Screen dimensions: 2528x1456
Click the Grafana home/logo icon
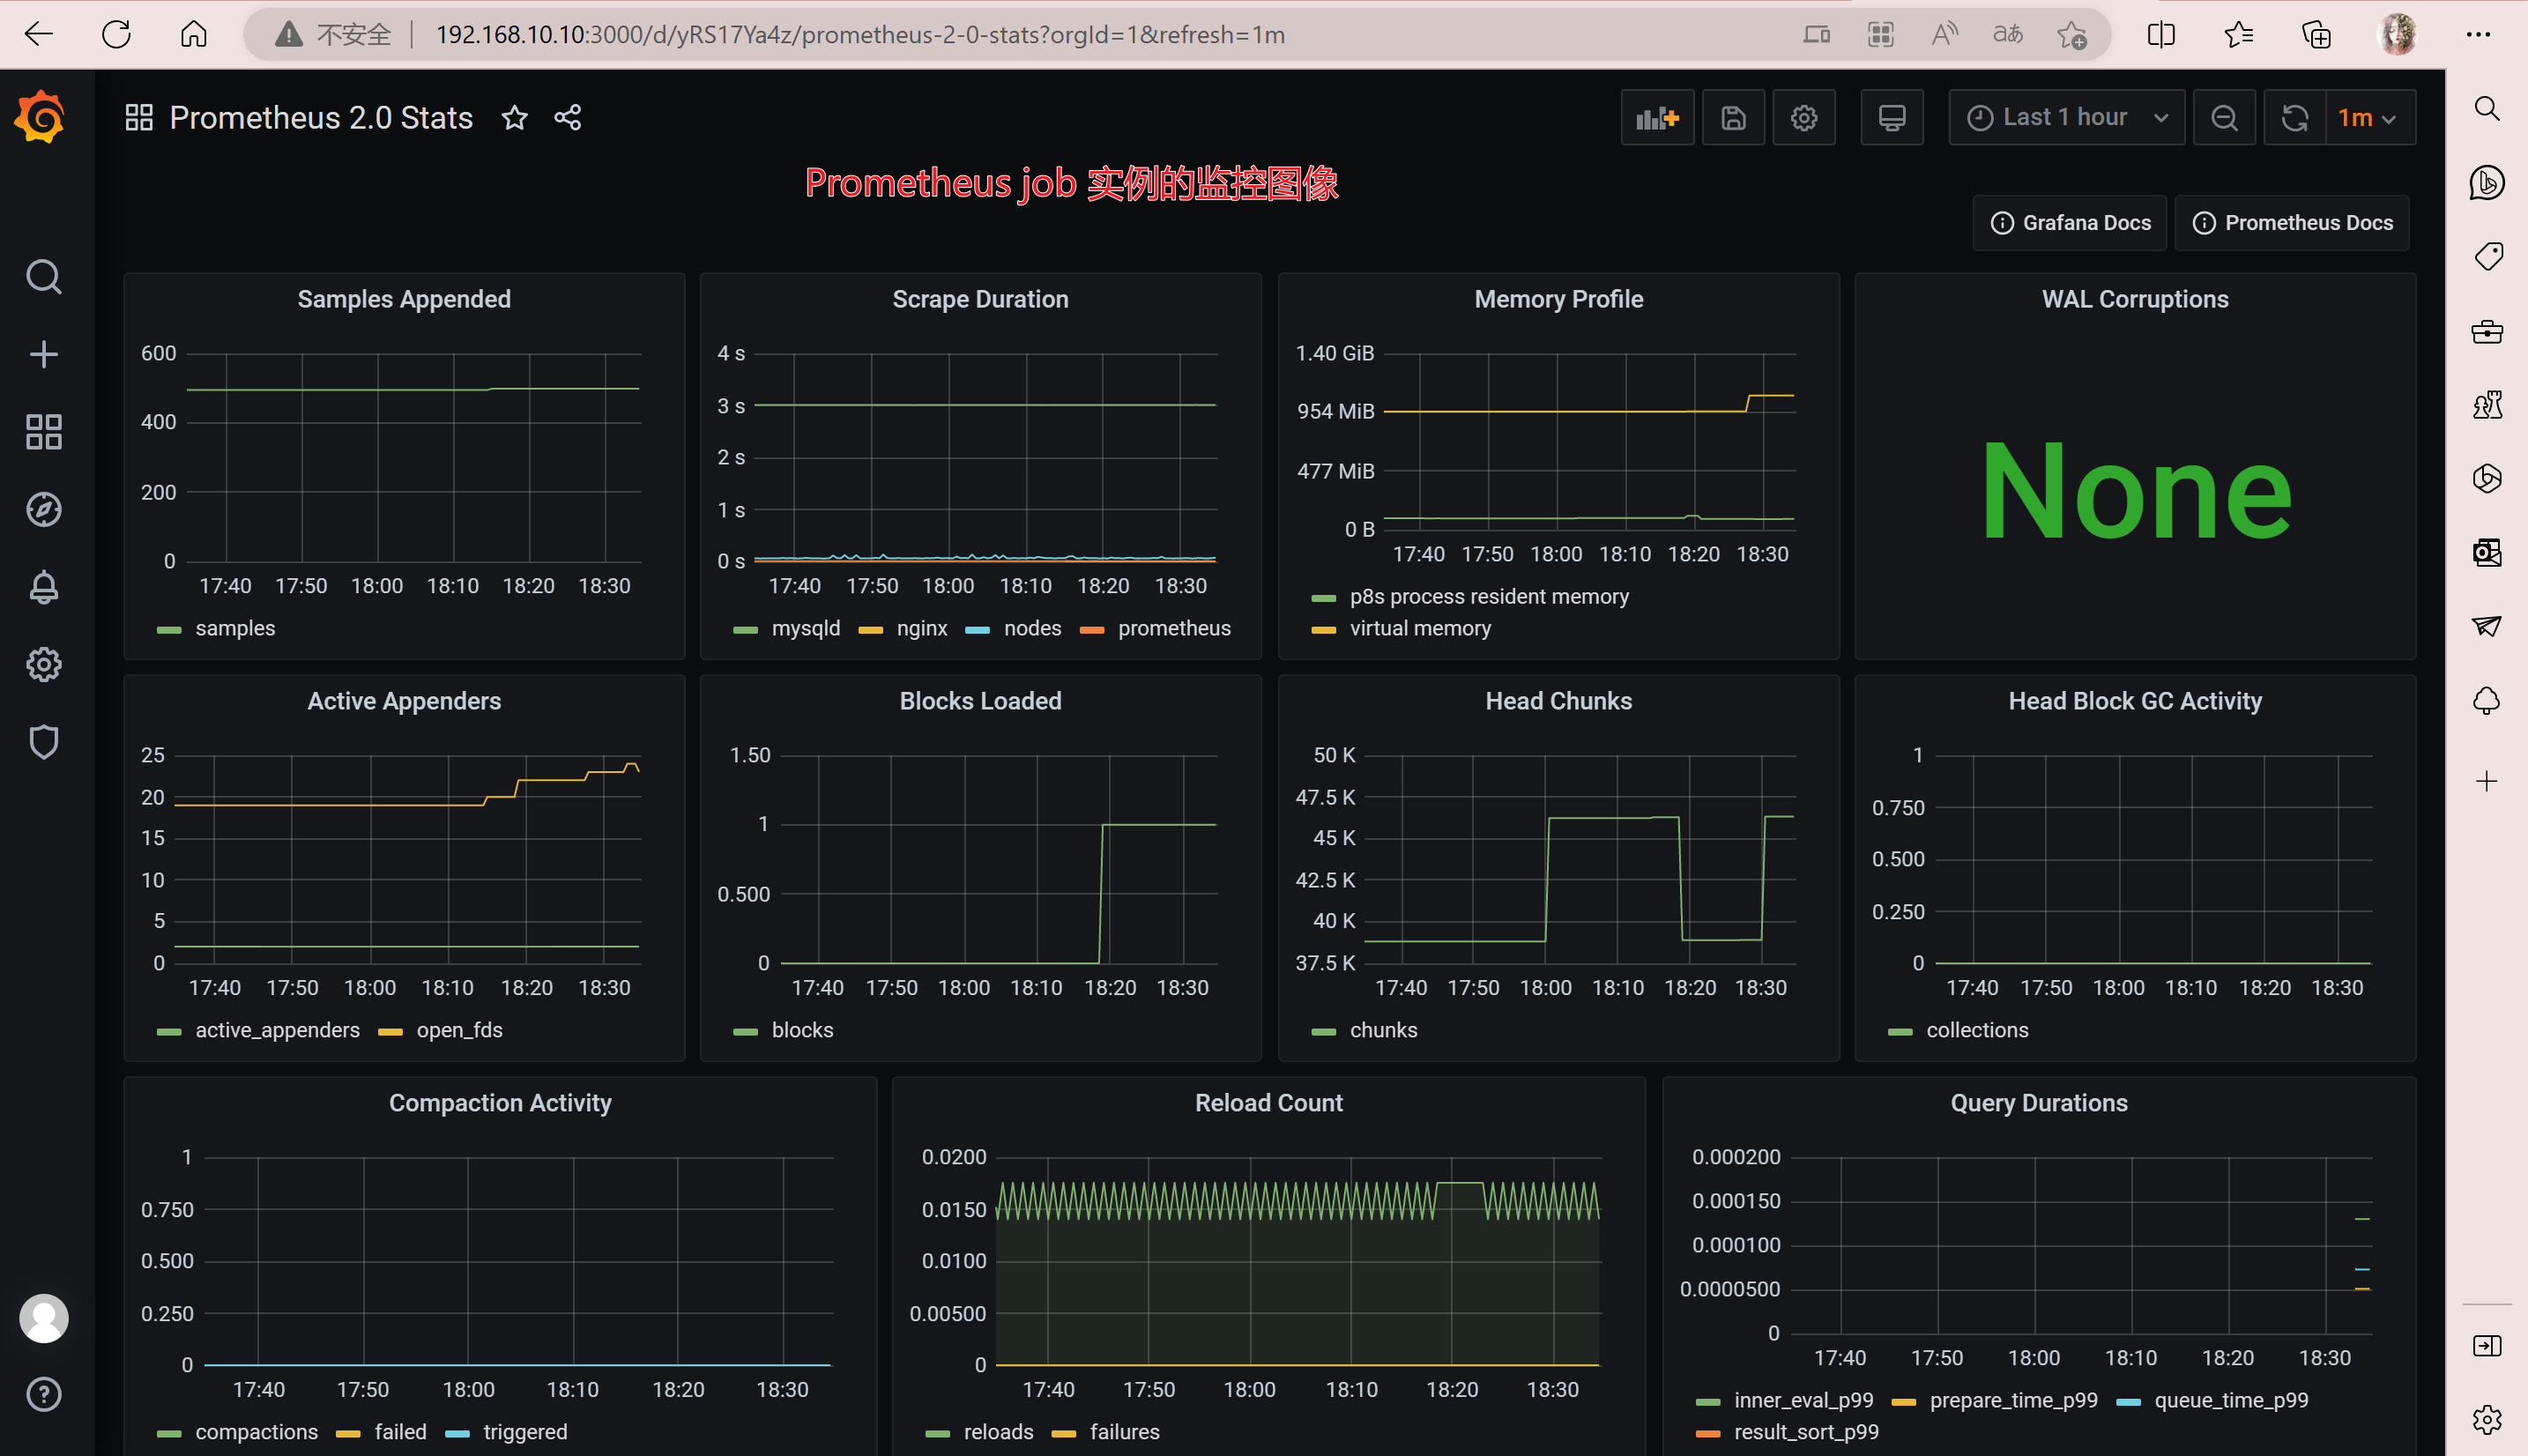coord(43,116)
